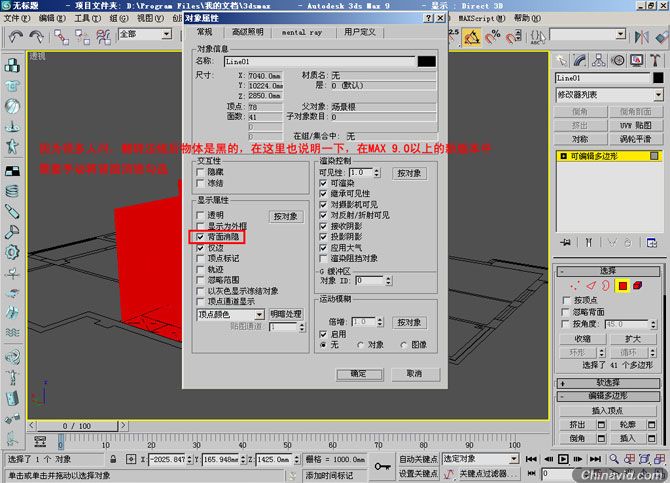Check the 隐藏 checkbox under 交互性
The image size is (670, 483).
tap(200, 172)
